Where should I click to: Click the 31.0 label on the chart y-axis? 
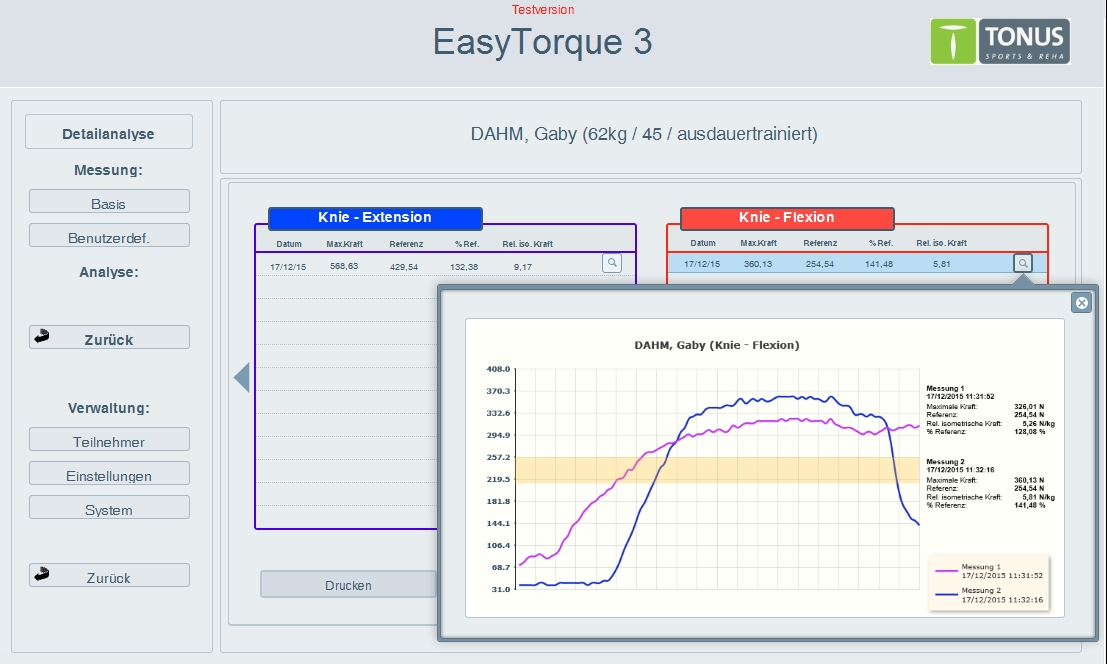(501, 589)
